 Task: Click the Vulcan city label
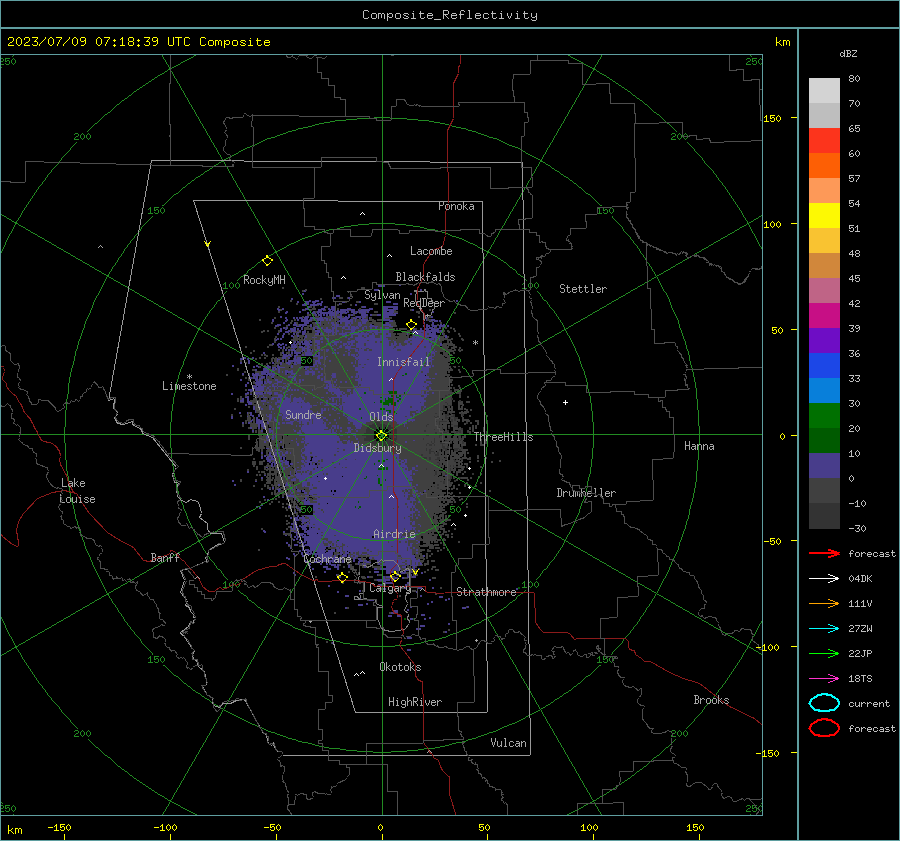(509, 743)
